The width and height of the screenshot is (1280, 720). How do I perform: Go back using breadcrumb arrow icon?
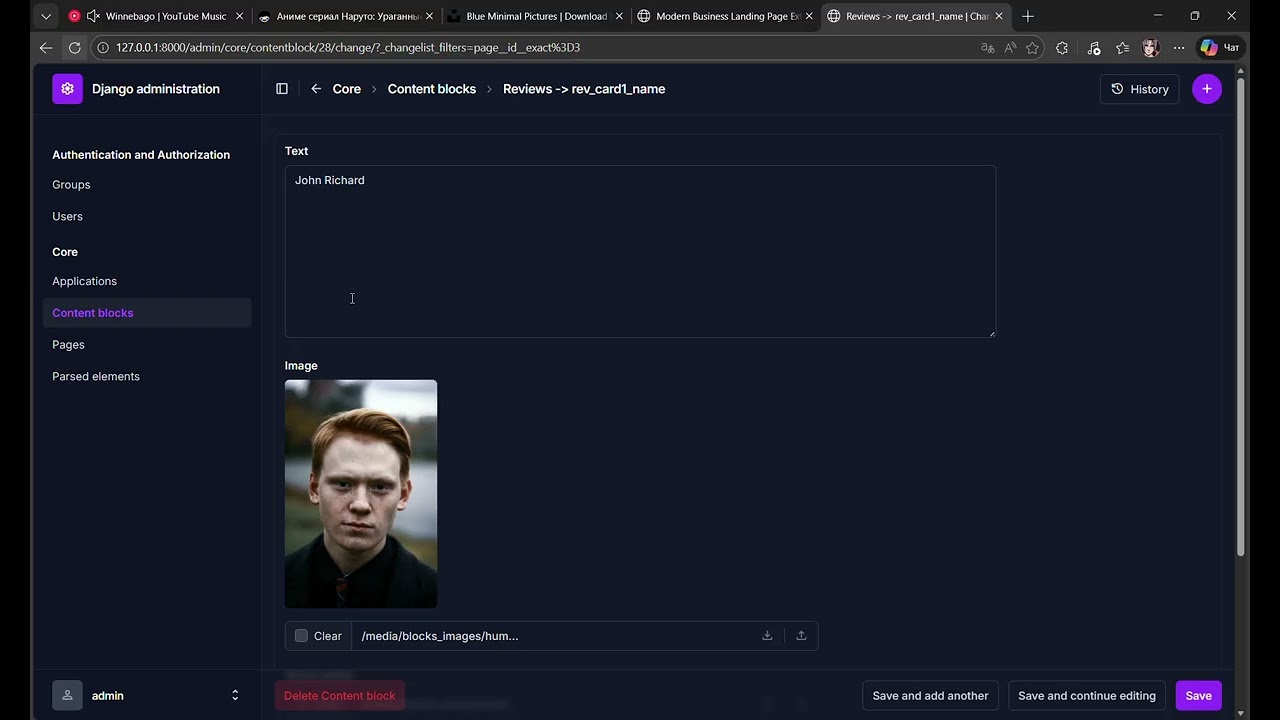pyautogui.click(x=316, y=89)
